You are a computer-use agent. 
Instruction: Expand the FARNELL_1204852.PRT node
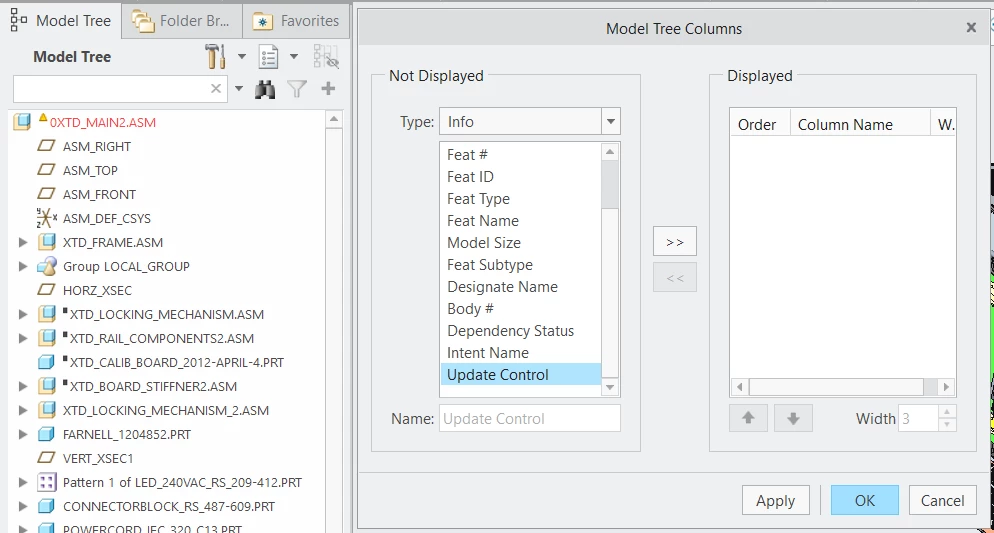point(23,434)
